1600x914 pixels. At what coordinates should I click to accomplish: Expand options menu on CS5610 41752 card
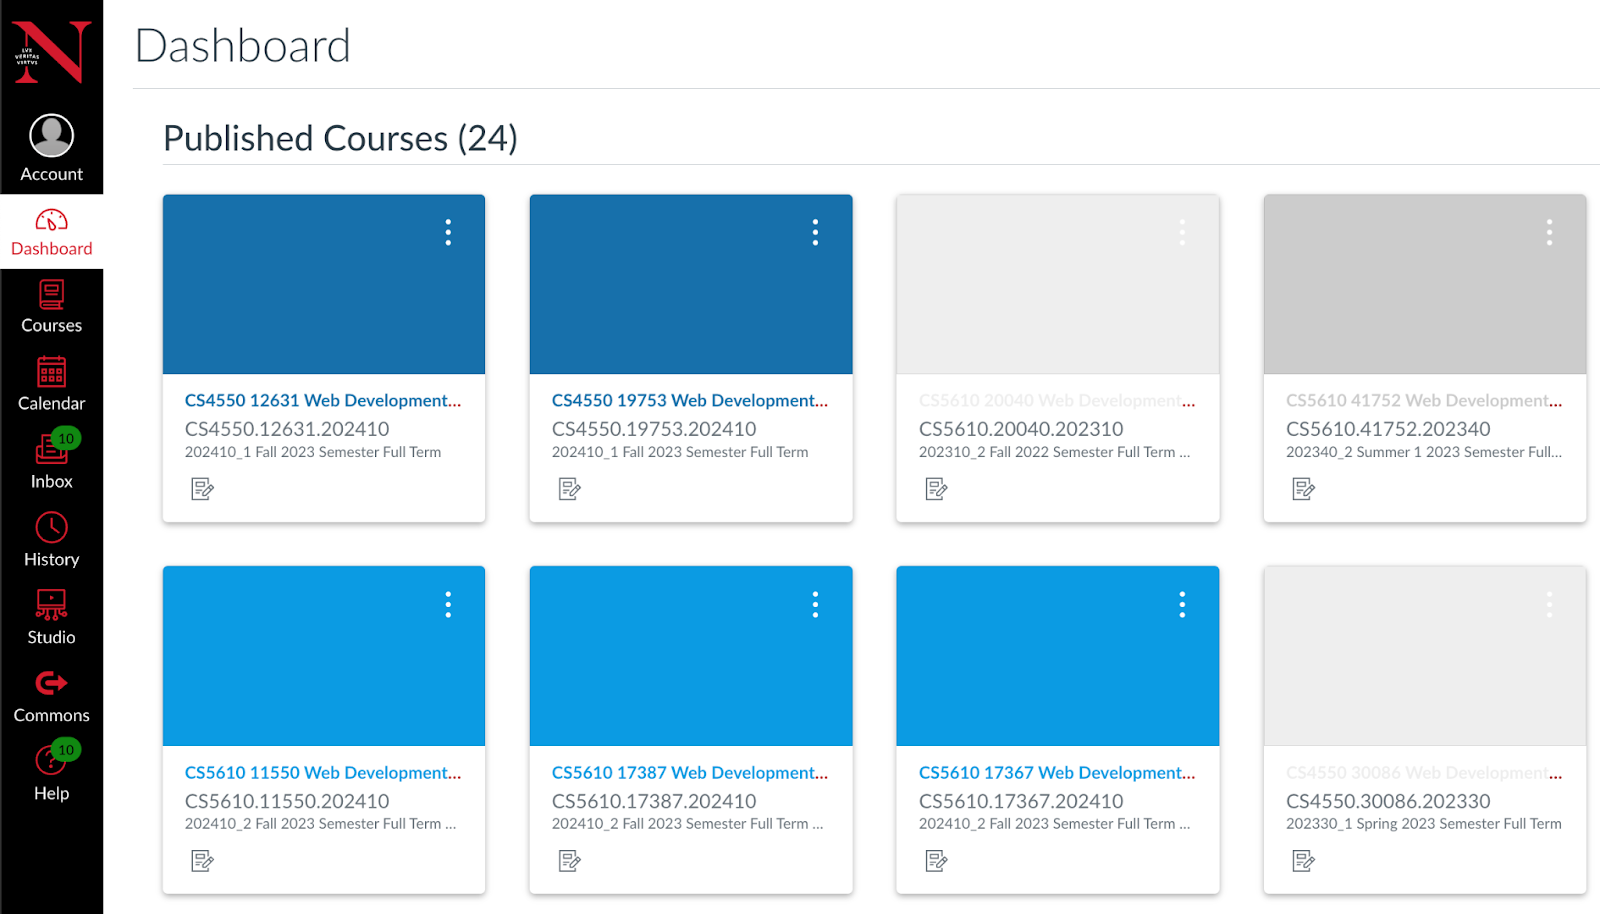click(1549, 232)
